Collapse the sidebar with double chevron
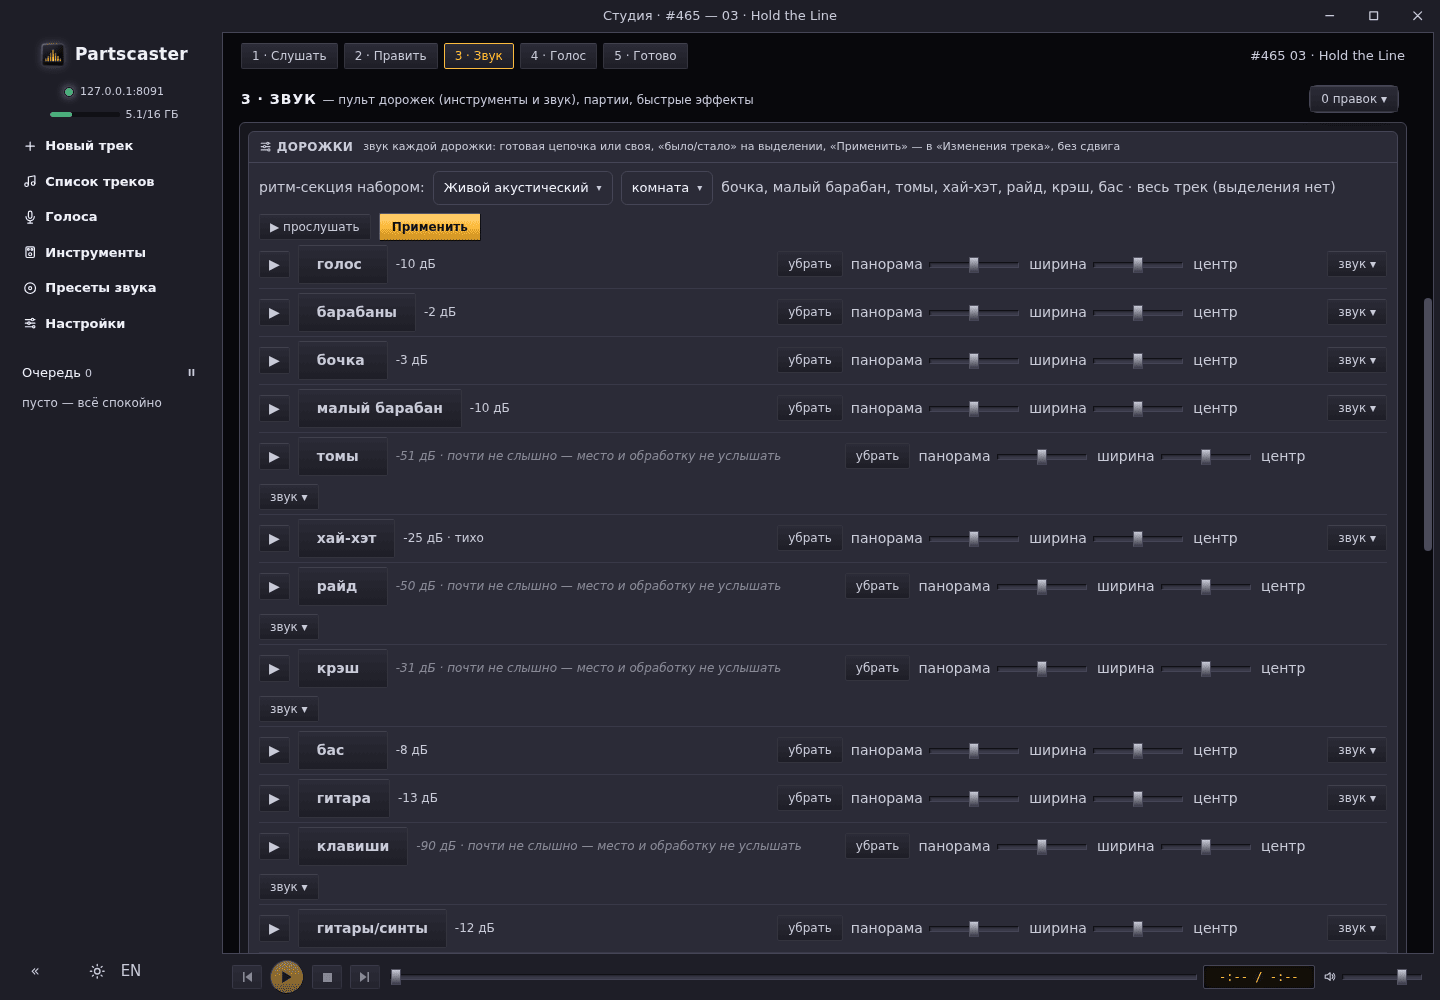This screenshot has height=1000, width=1440. [x=35, y=971]
